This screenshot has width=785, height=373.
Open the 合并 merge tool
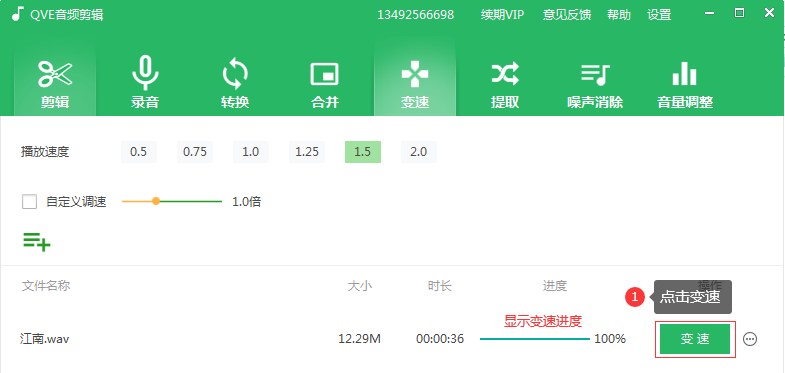(x=325, y=84)
